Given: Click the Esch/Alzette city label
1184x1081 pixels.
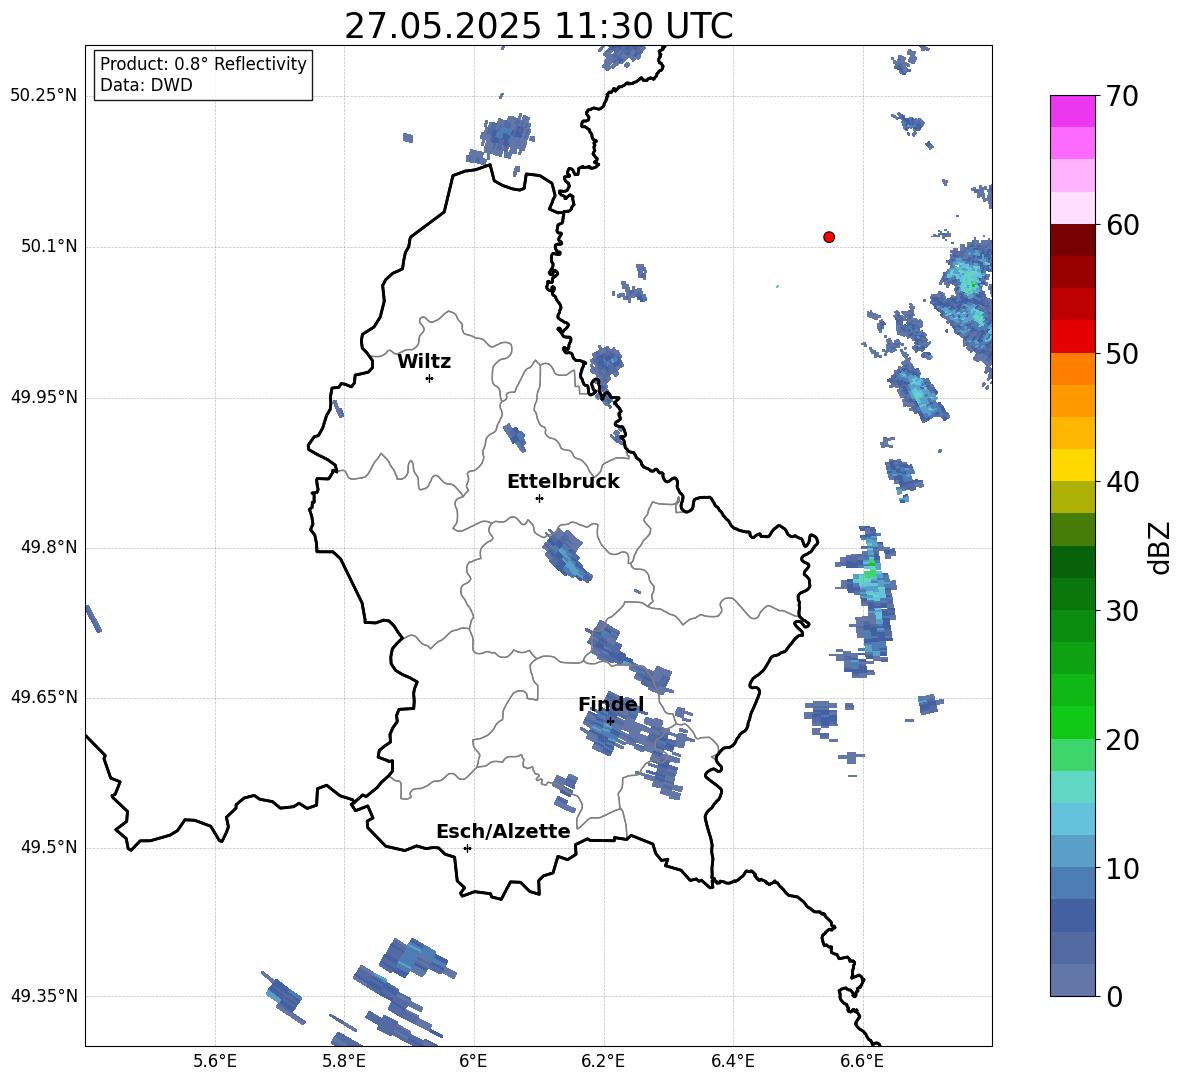Looking at the screenshot, I should 503,831.
